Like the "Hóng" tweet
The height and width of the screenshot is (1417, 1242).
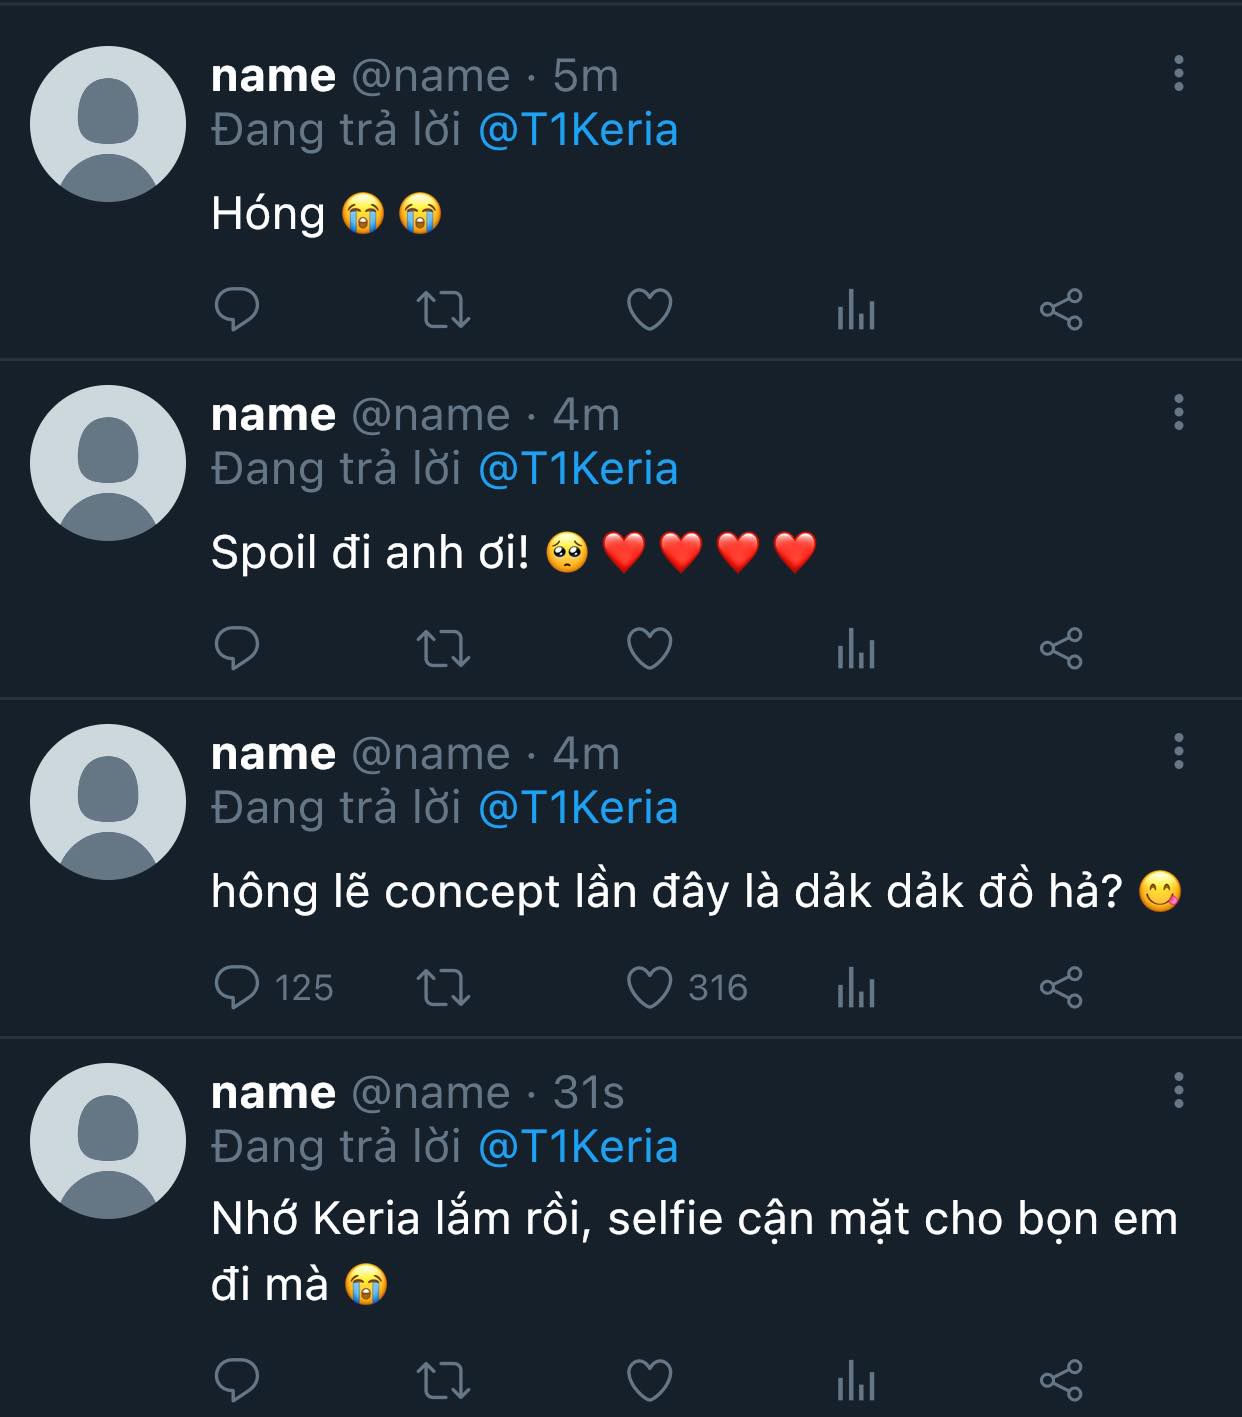[649, 309]
